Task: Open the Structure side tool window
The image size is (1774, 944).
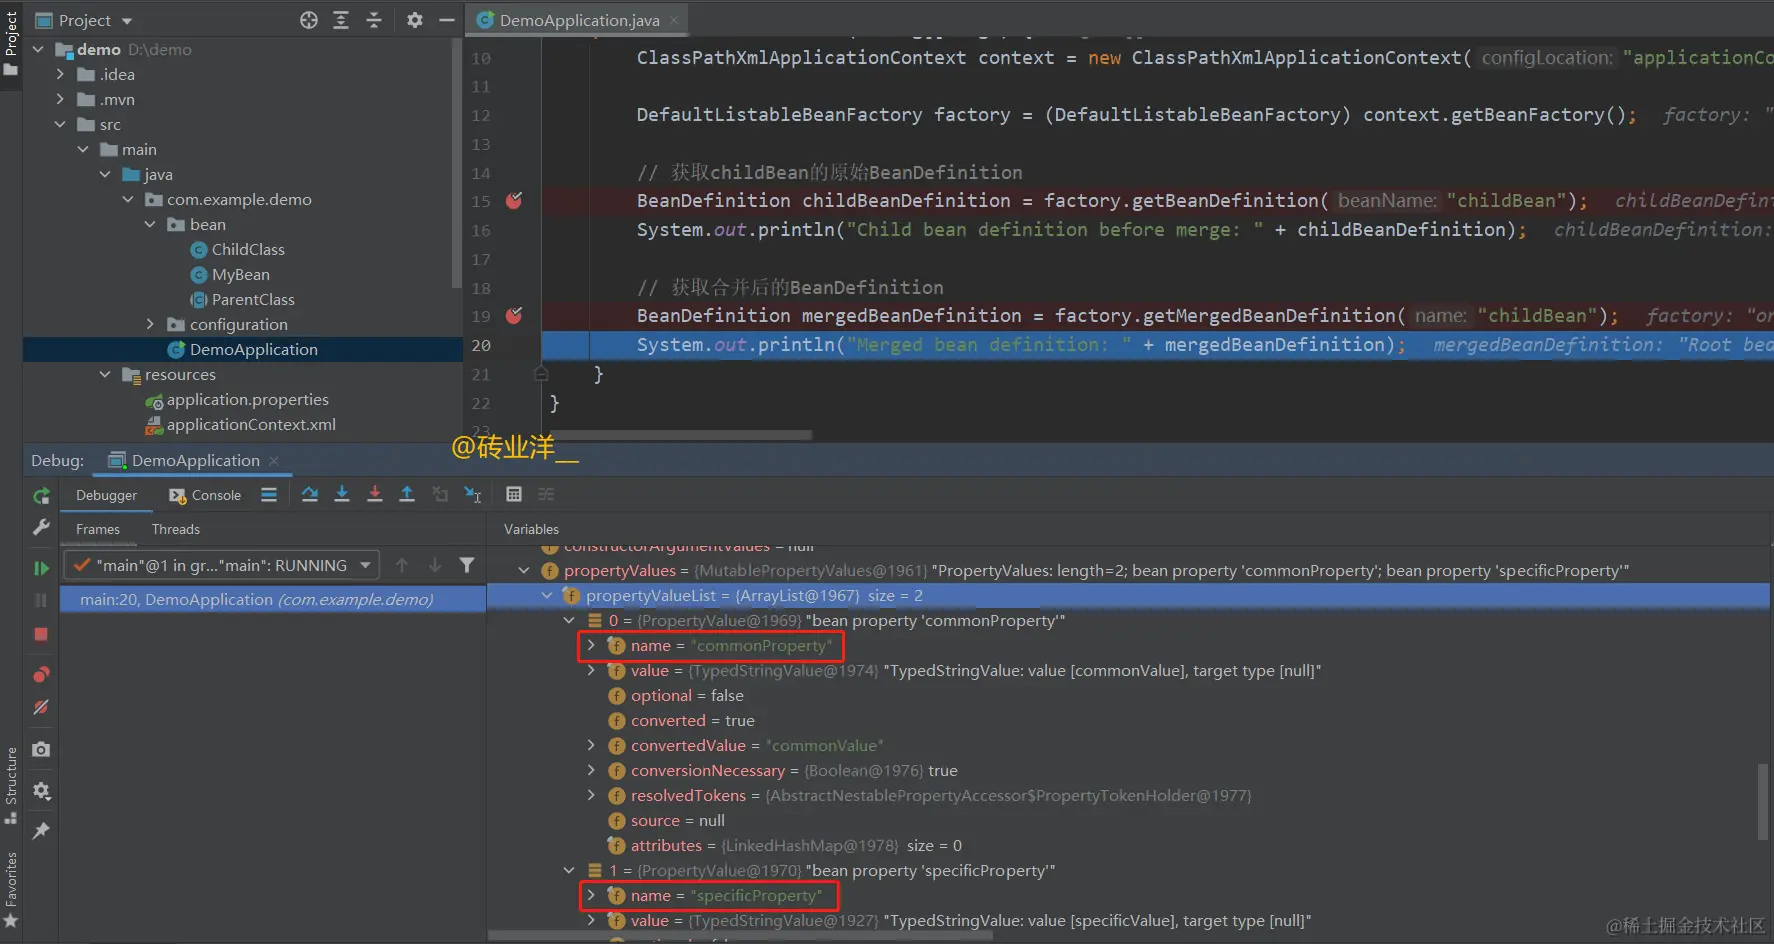Action: [11, 786]
